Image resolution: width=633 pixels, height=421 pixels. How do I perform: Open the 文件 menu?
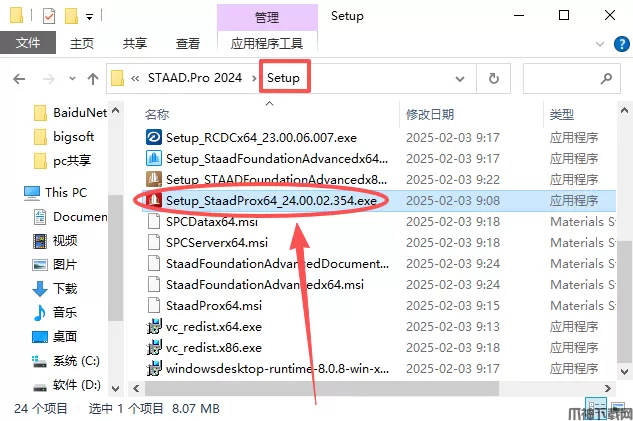coord(28,43)
